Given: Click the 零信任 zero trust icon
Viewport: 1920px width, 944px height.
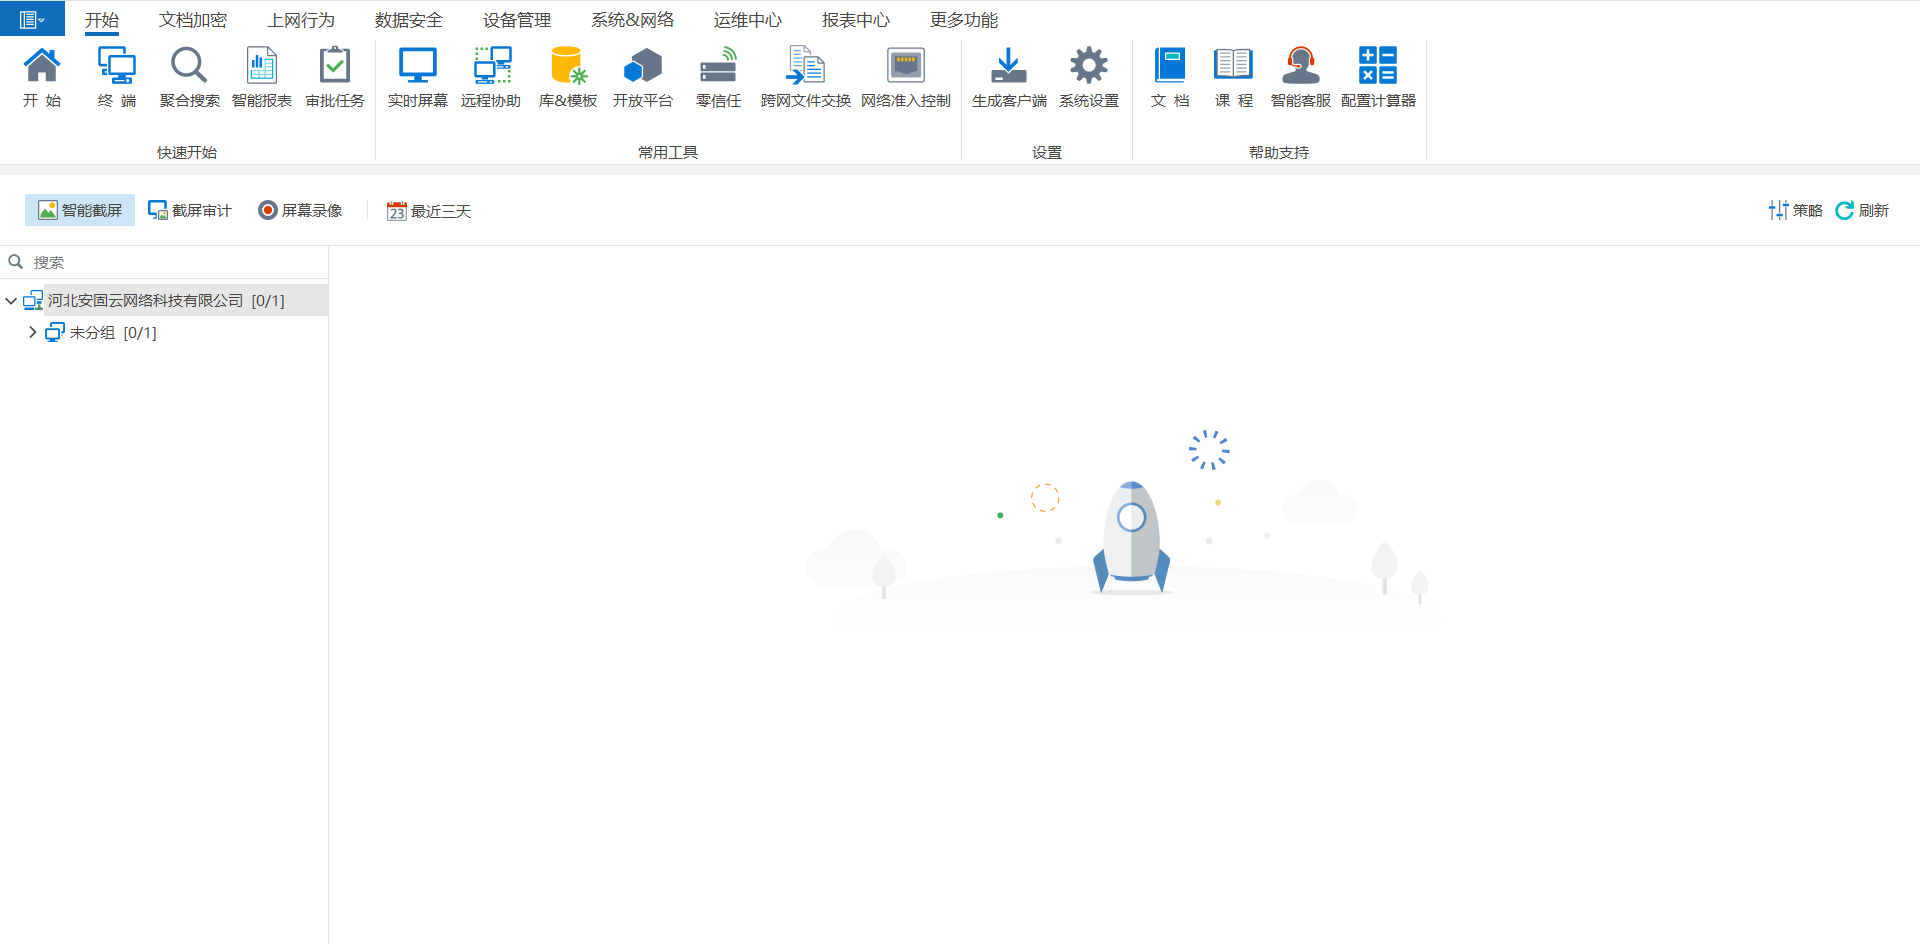Looking at the screenshot, I should coord(718,77).
